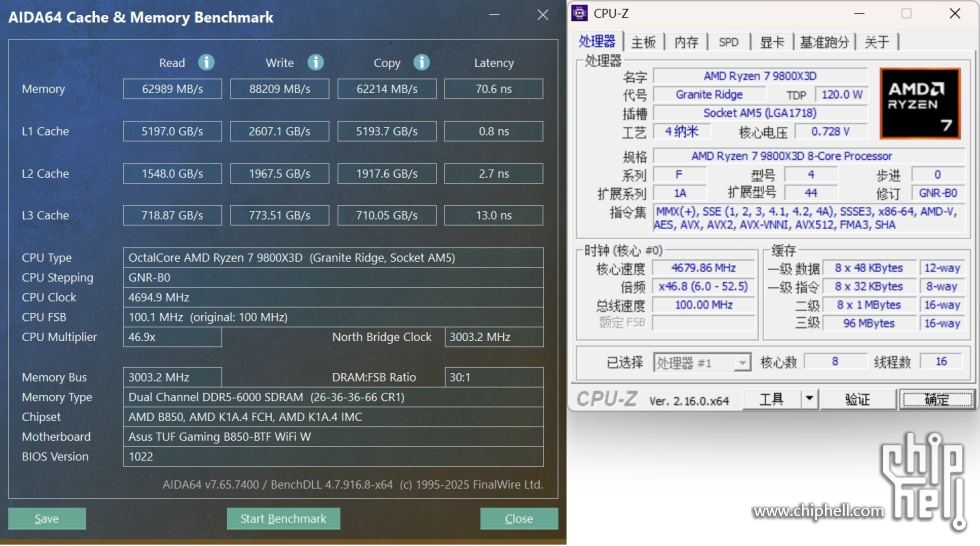Click the 确定 button in CPU-Z
980x546 pixels.
(936, 399)
